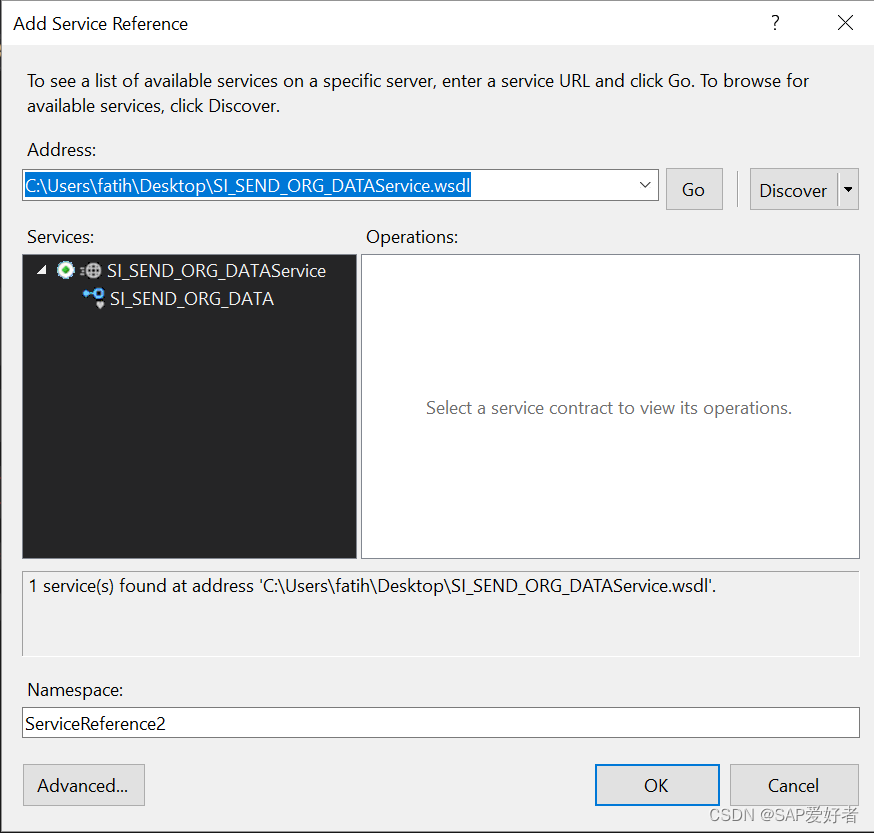Click the help question mark button

point(775,23)
